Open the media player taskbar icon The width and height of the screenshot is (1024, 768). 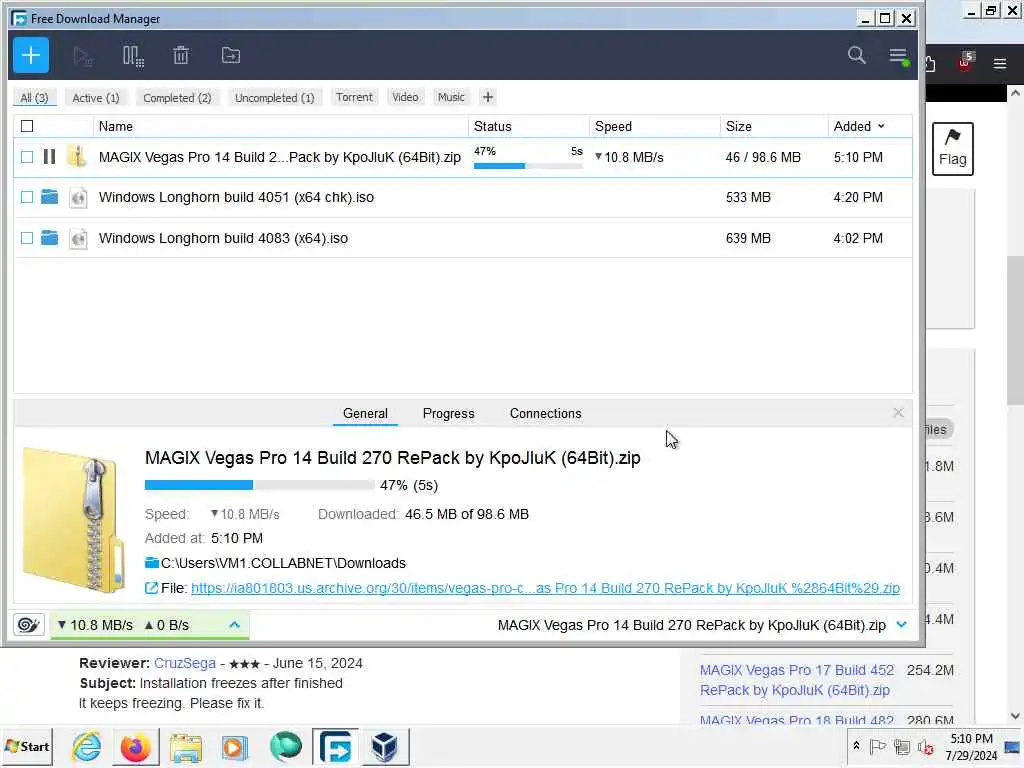coord(235,747)
